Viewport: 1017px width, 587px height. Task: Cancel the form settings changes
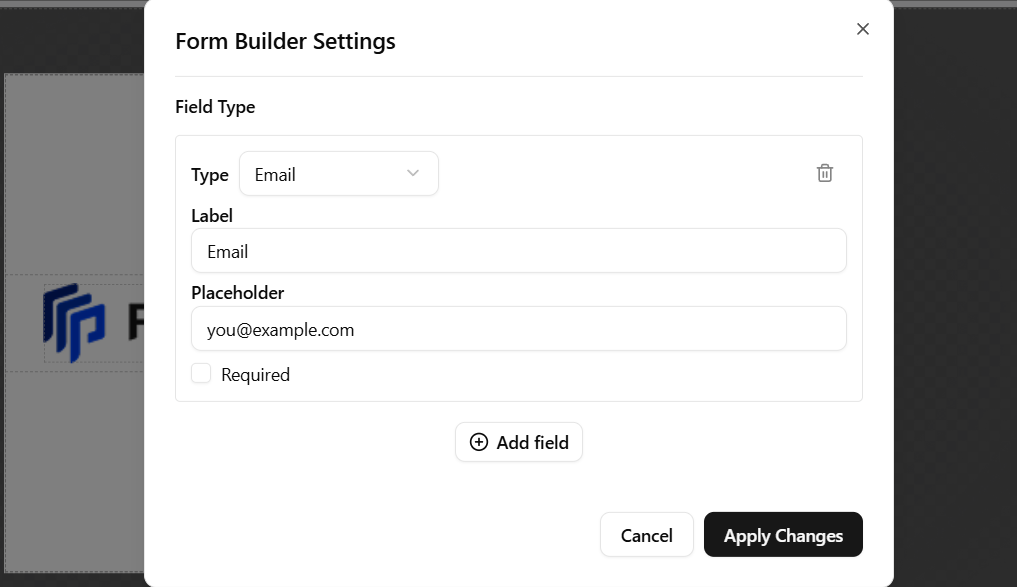click(x=647, y=535)
